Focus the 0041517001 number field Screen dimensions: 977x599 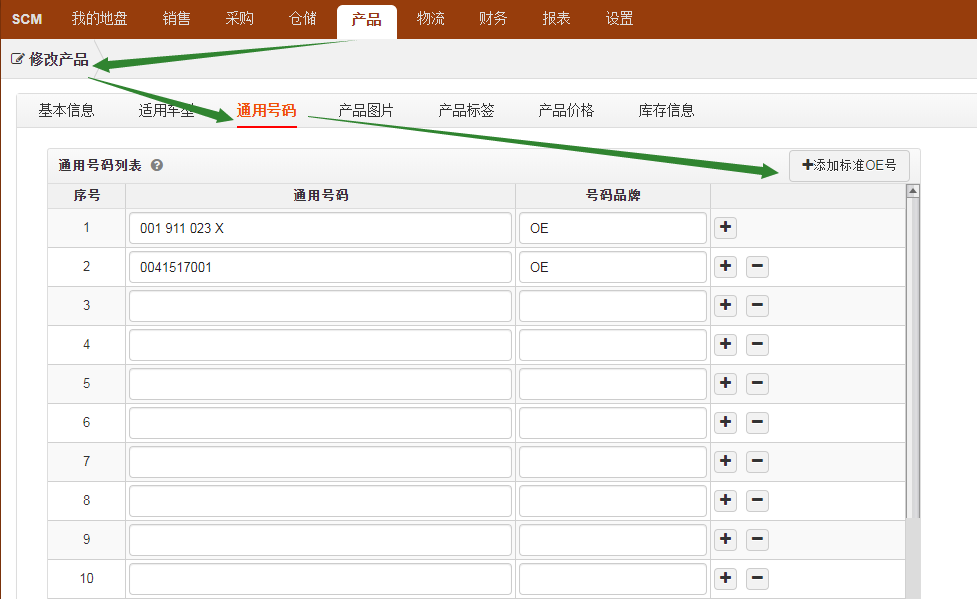pyautogui.click(x=320, y=267)
